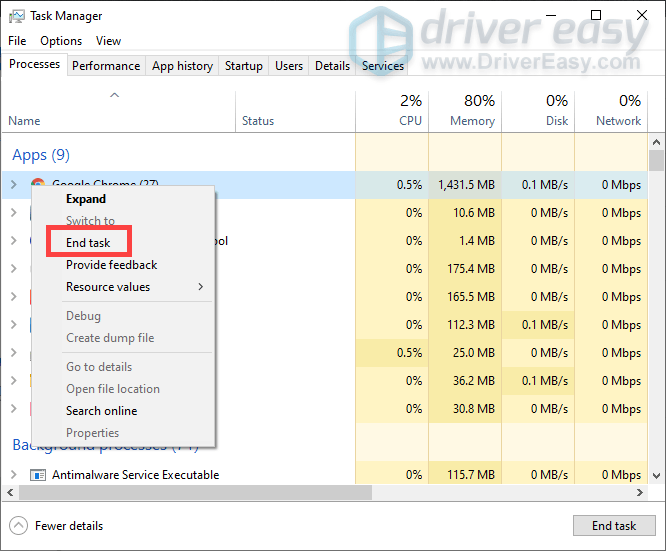Open the View menu
This screenshot has width=666, height=551.
(x=108, y=41)
